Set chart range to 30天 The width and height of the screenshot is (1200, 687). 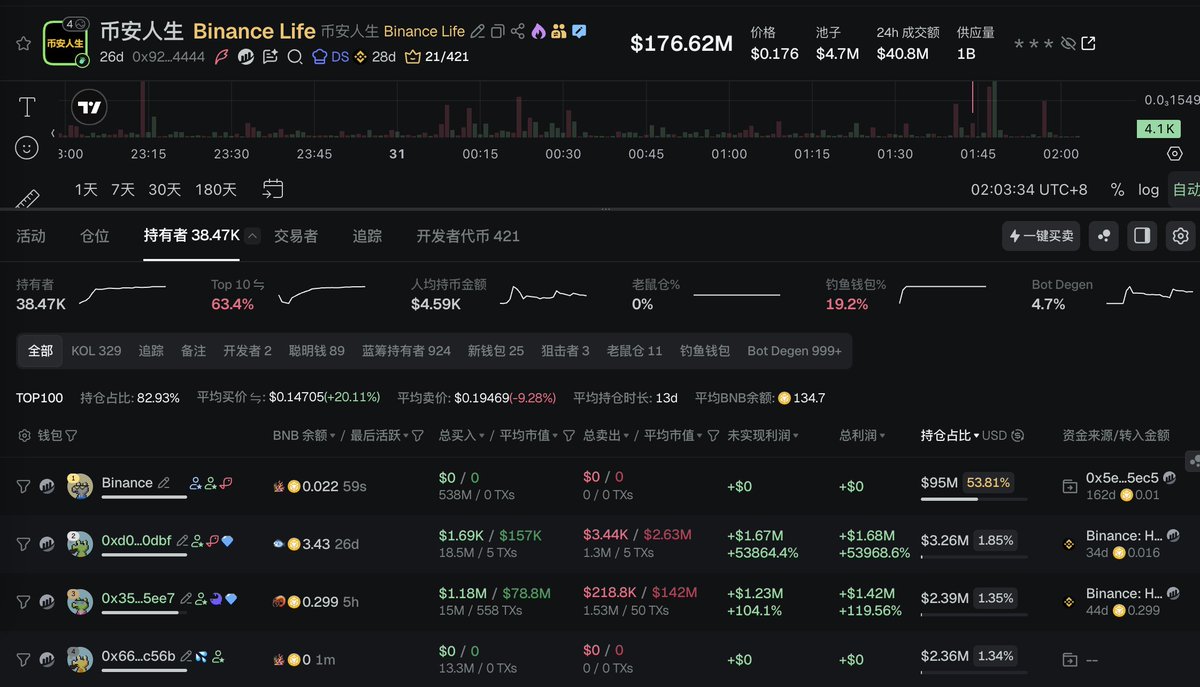(165, 190)
